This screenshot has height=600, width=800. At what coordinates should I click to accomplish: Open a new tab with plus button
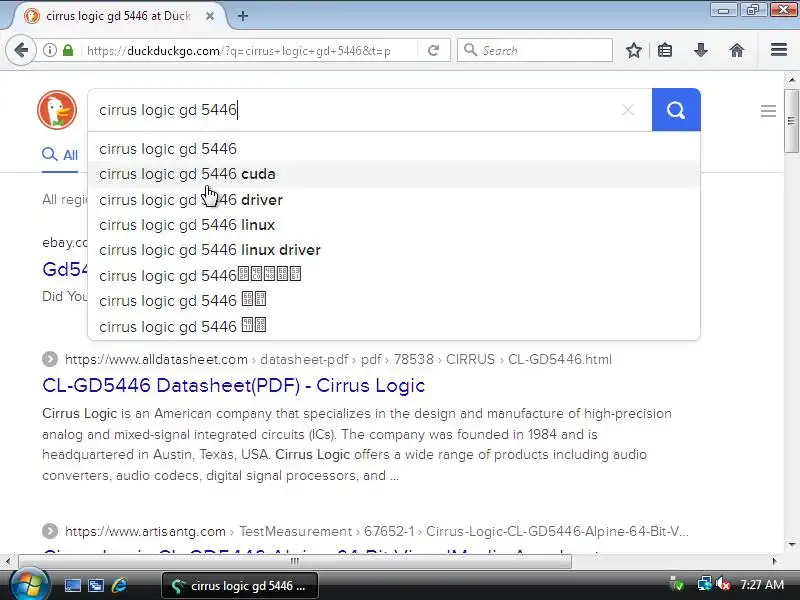243,16
